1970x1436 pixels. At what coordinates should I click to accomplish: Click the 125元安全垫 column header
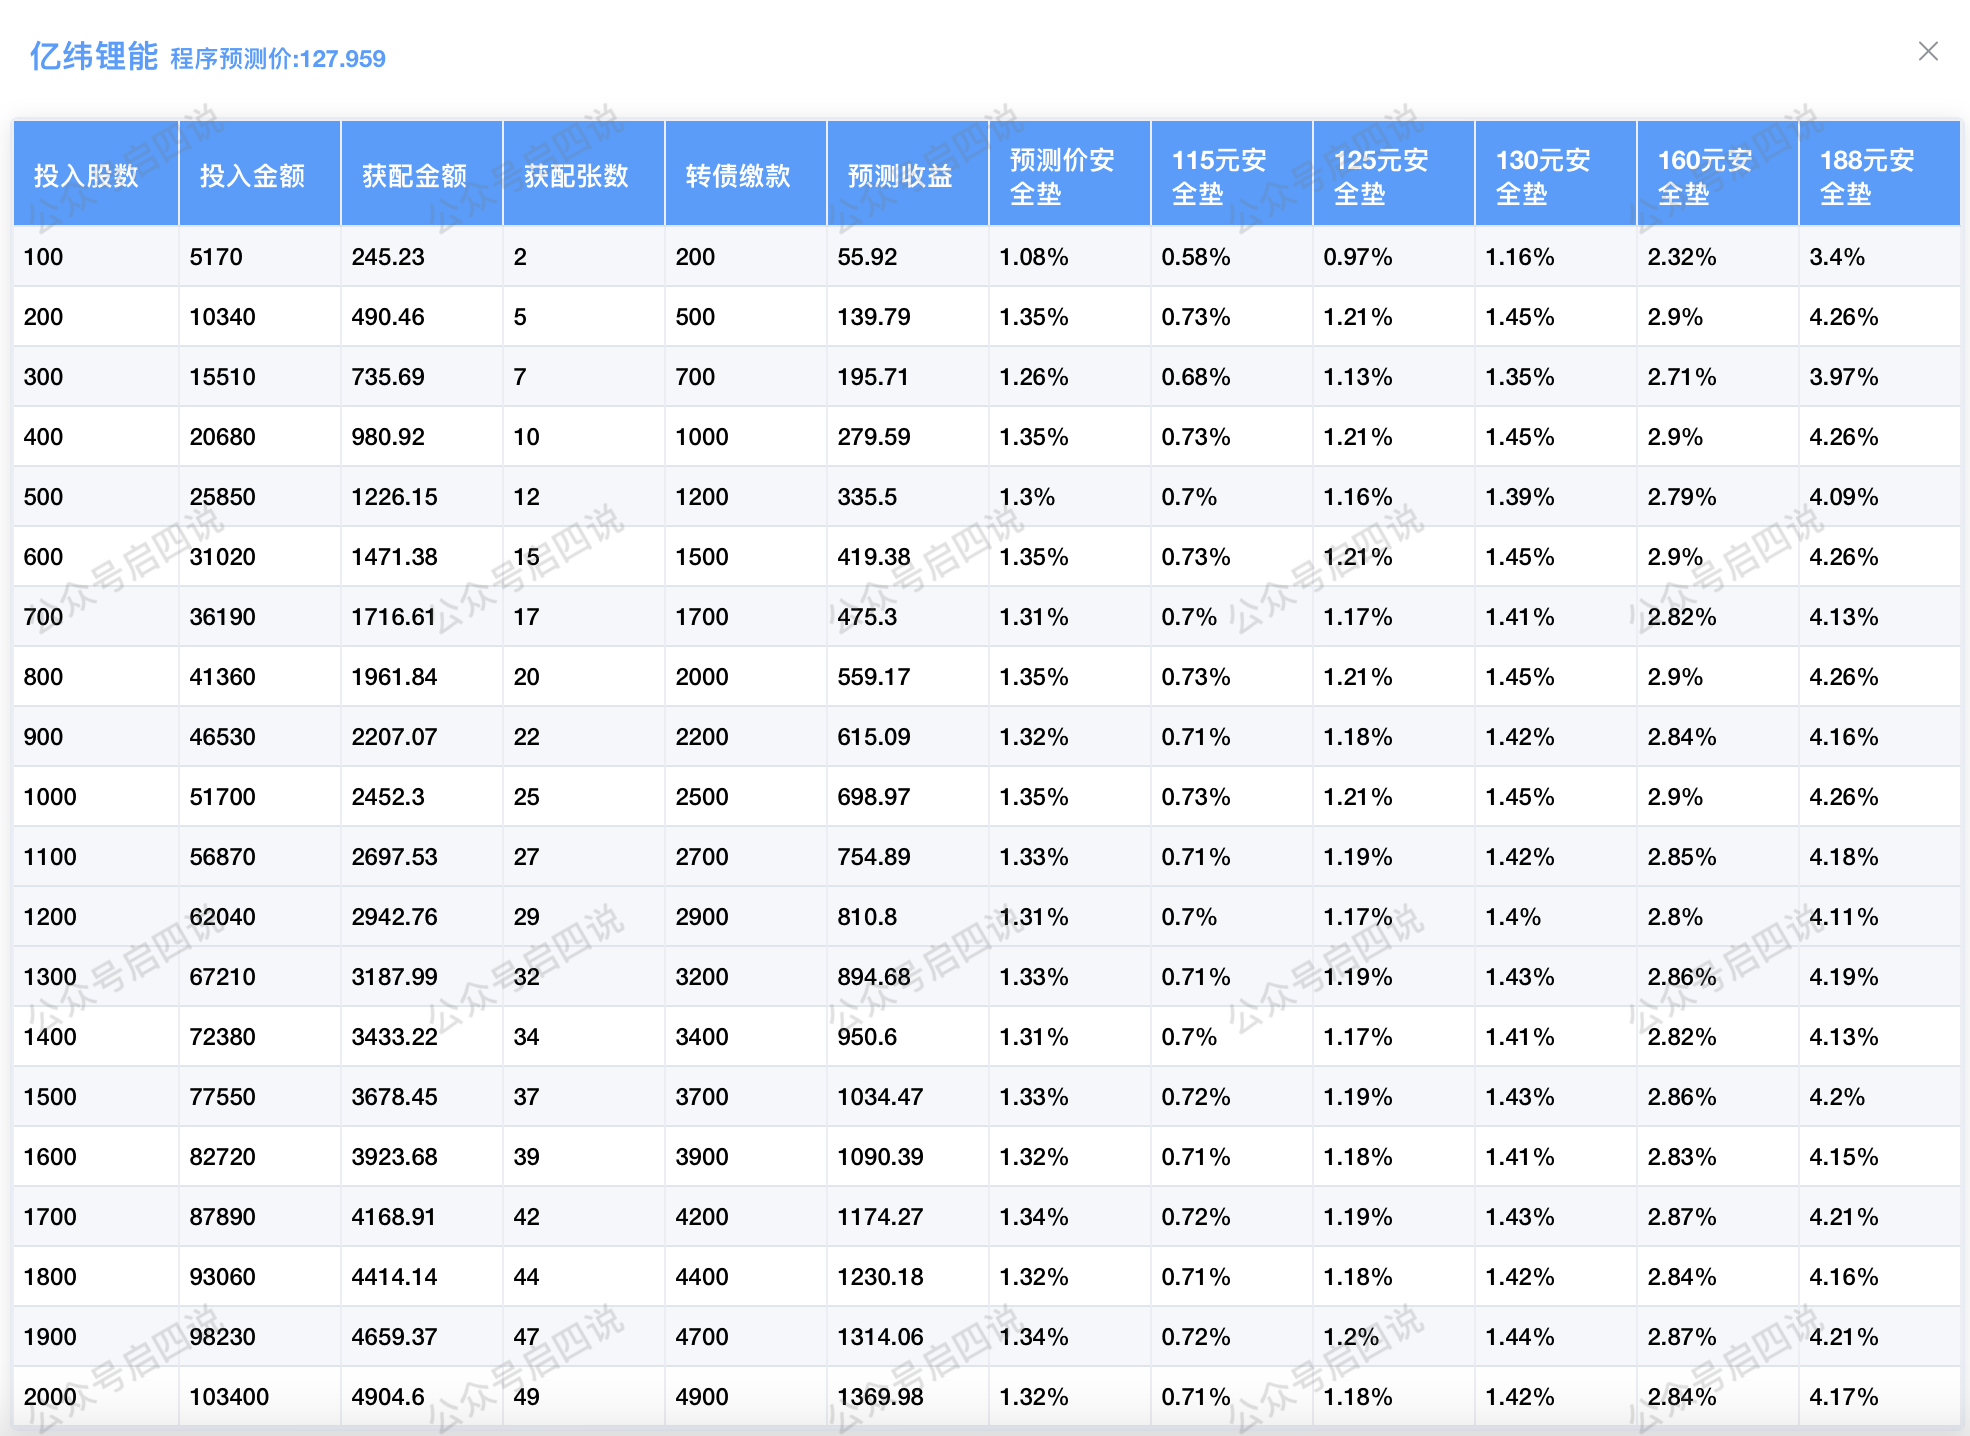pyautogui.click(x=1382, y=176)
